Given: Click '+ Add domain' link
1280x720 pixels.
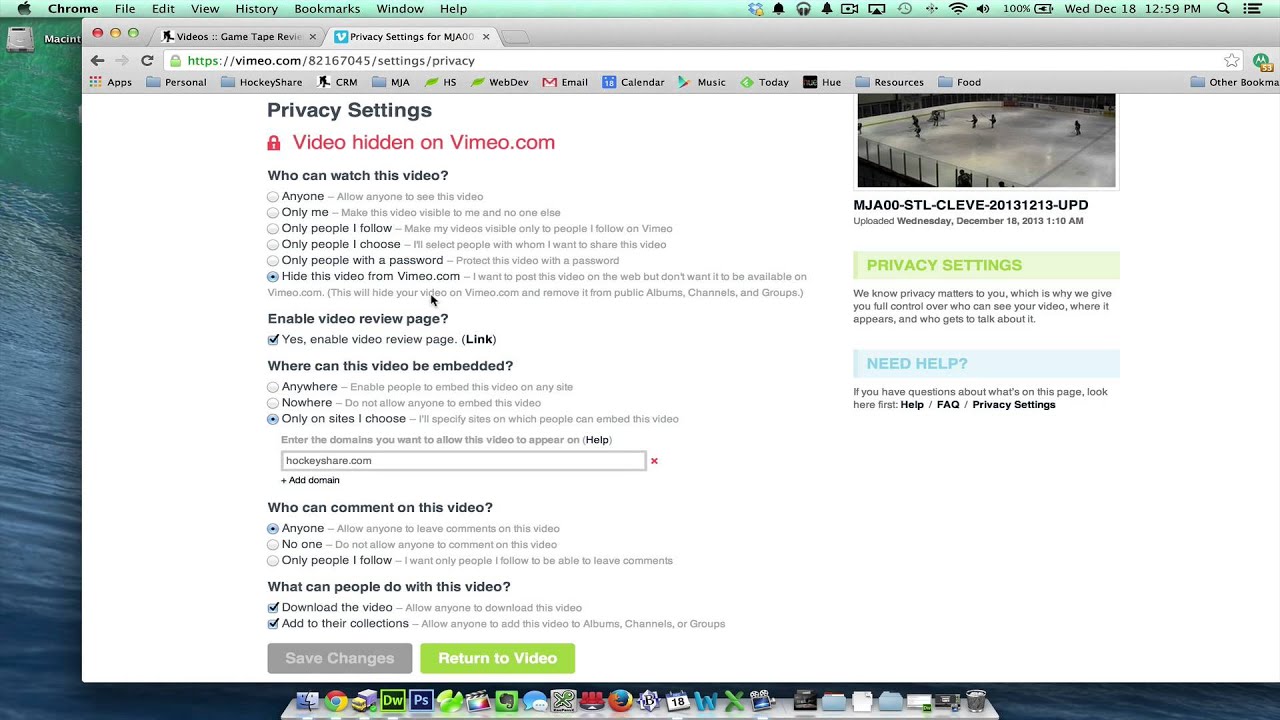Looking at the screenshot, I should pos(310,480).
